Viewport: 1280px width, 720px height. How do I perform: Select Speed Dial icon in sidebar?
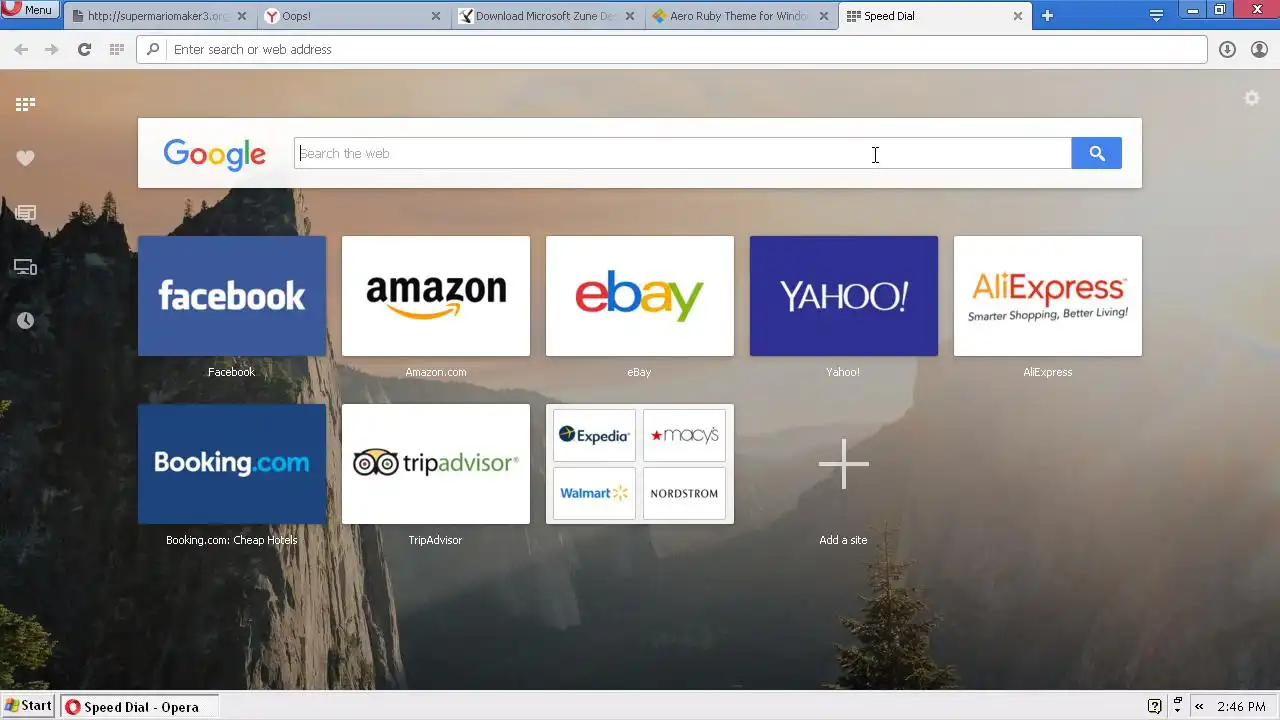tap(25, 104)
